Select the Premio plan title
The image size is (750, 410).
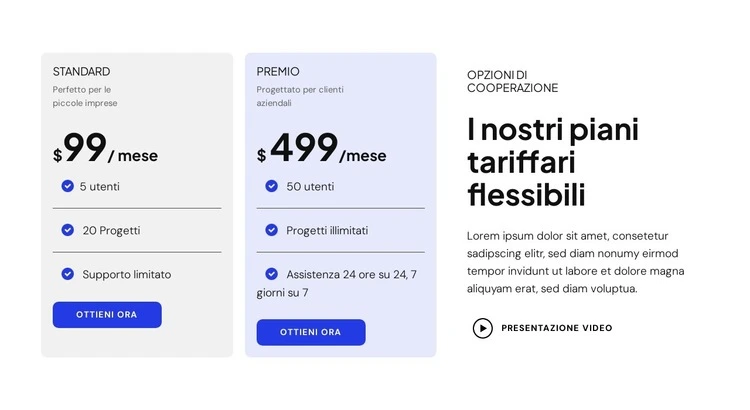coord(278,72)
